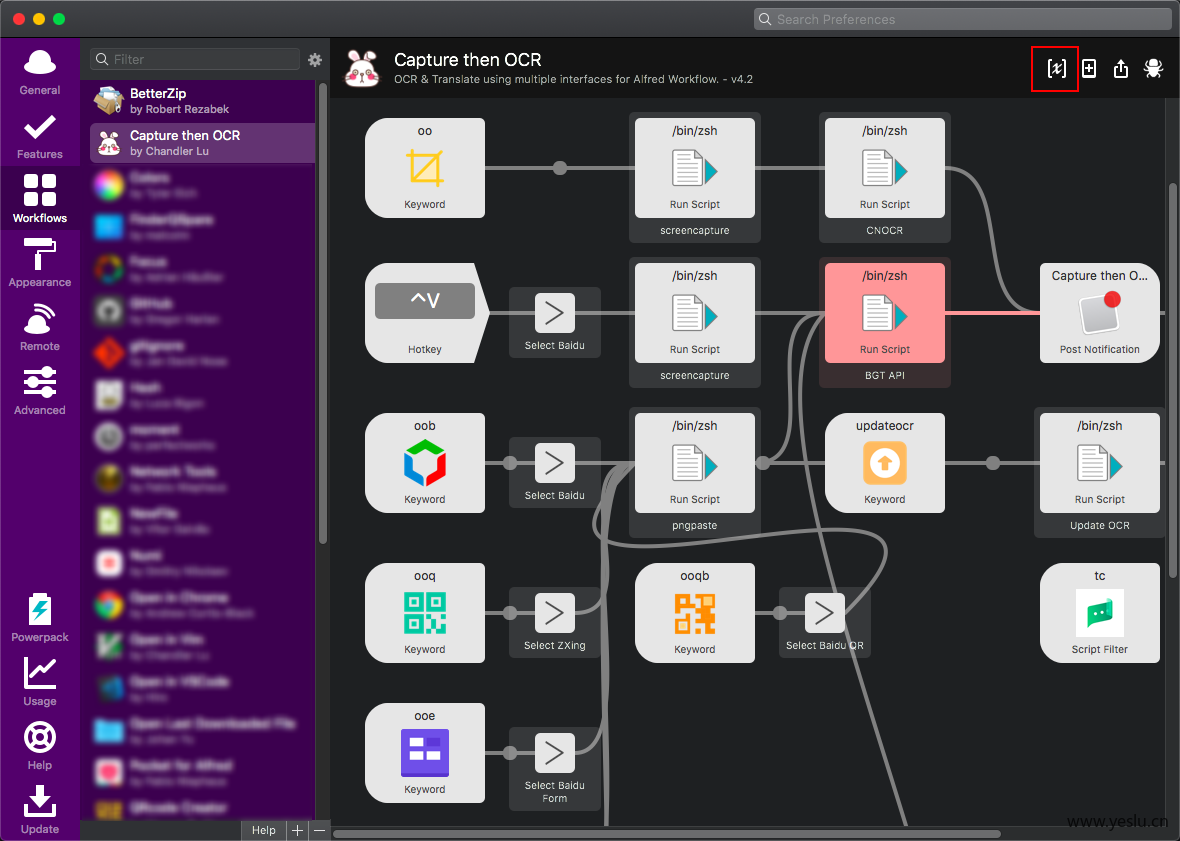This screenshot has height=841, width=1180.
Task: Click the horizontal scrollbar under canvas
Action: [x=666, y=833]
